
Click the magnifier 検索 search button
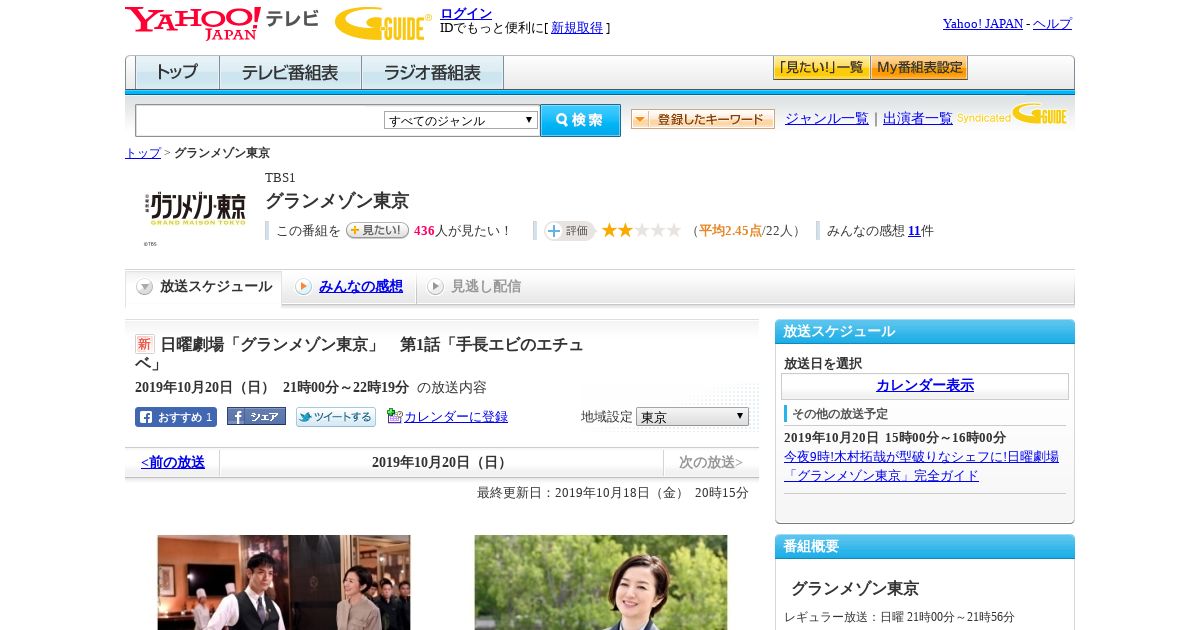[x=580, y=120]
